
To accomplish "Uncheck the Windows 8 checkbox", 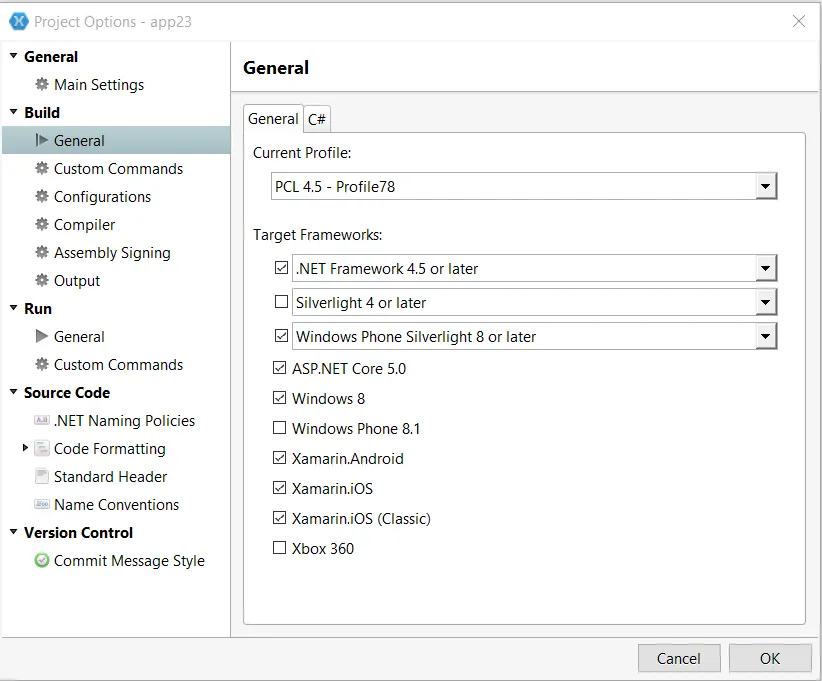I will coord(280,398).
